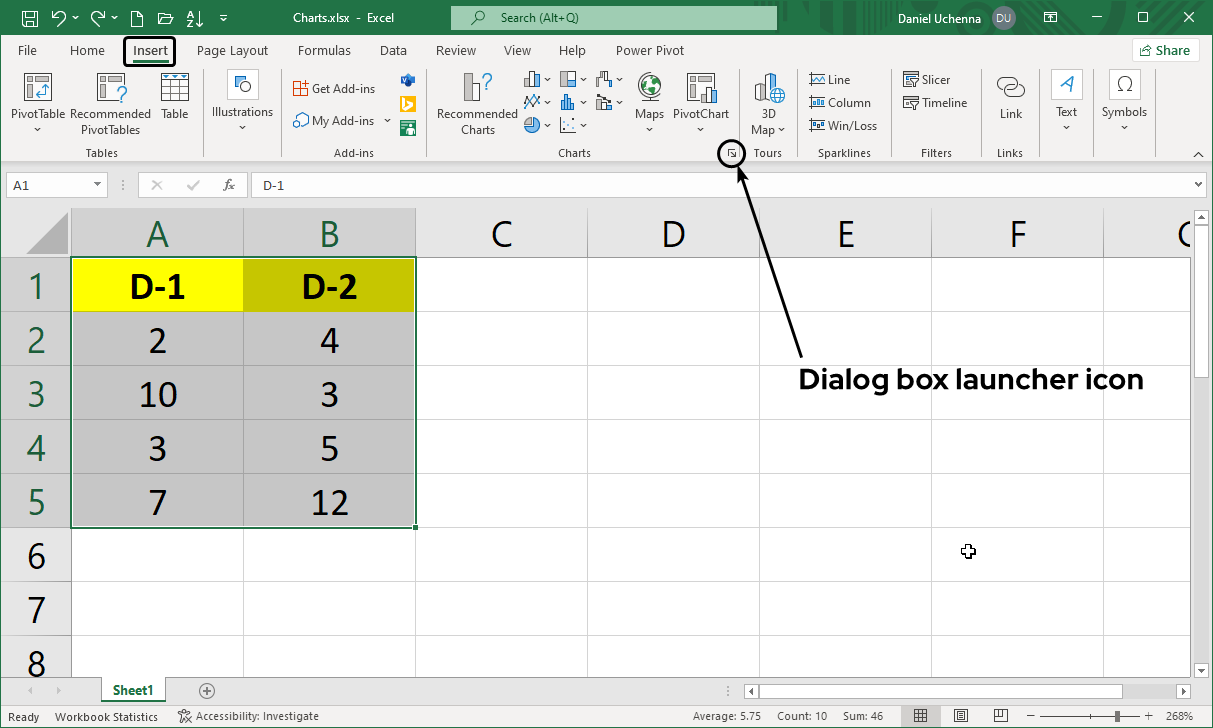1213x728 pixels.
Task: Open the Maps chart option
Action: (649, 97)
